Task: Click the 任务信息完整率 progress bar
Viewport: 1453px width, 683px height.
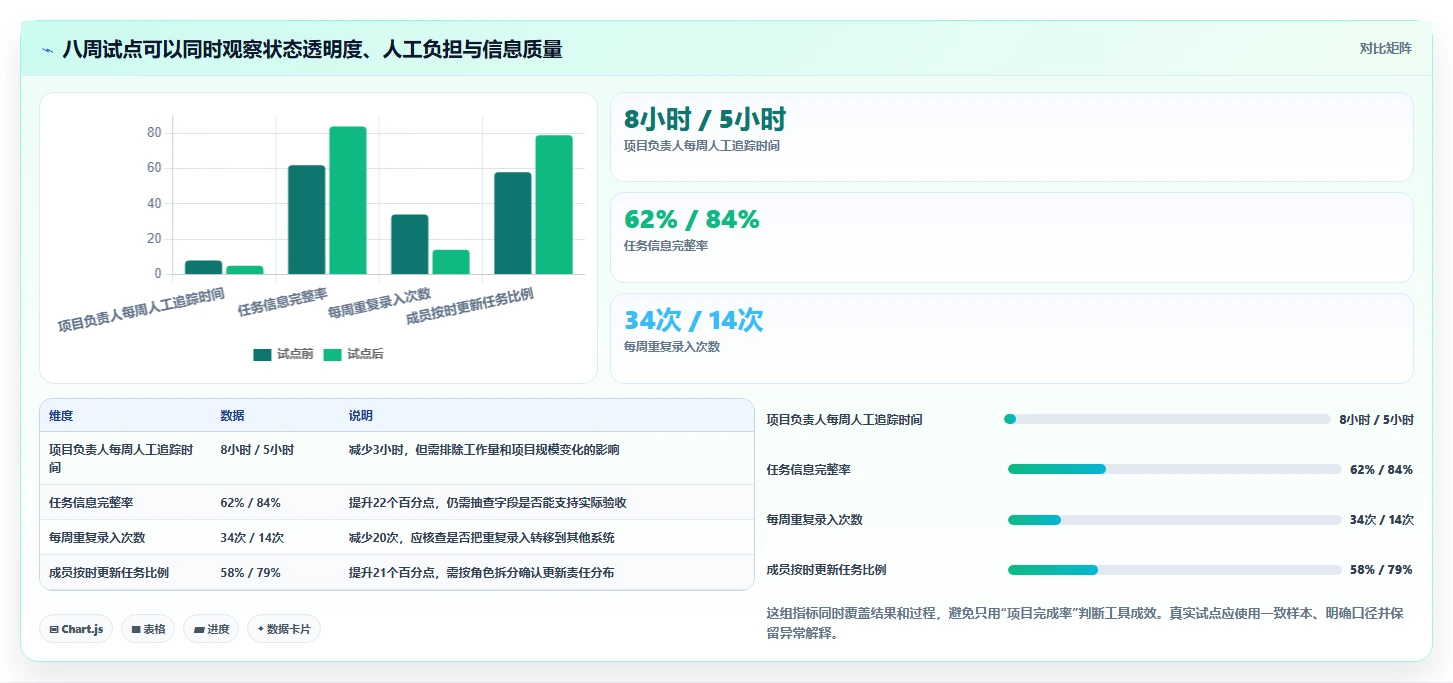Action: pyautogui.click(x=1174, y=469)
